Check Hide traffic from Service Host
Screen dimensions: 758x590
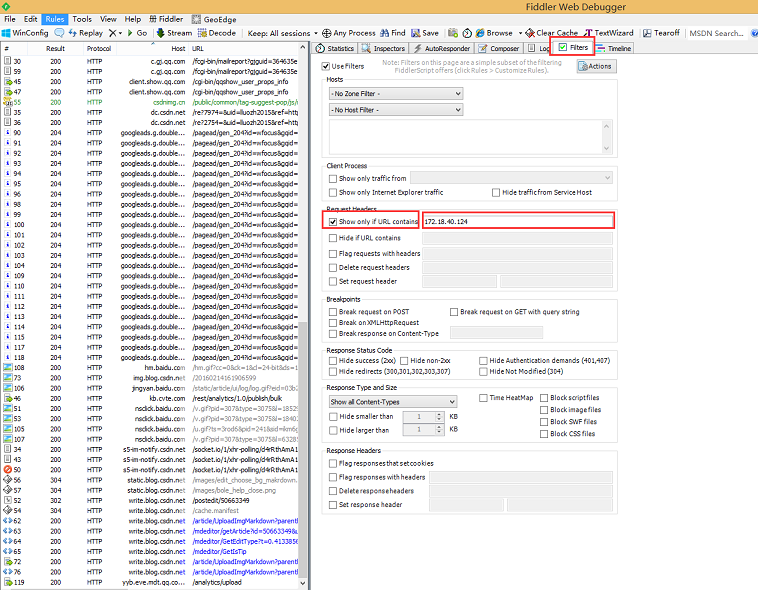click(496, 192)
